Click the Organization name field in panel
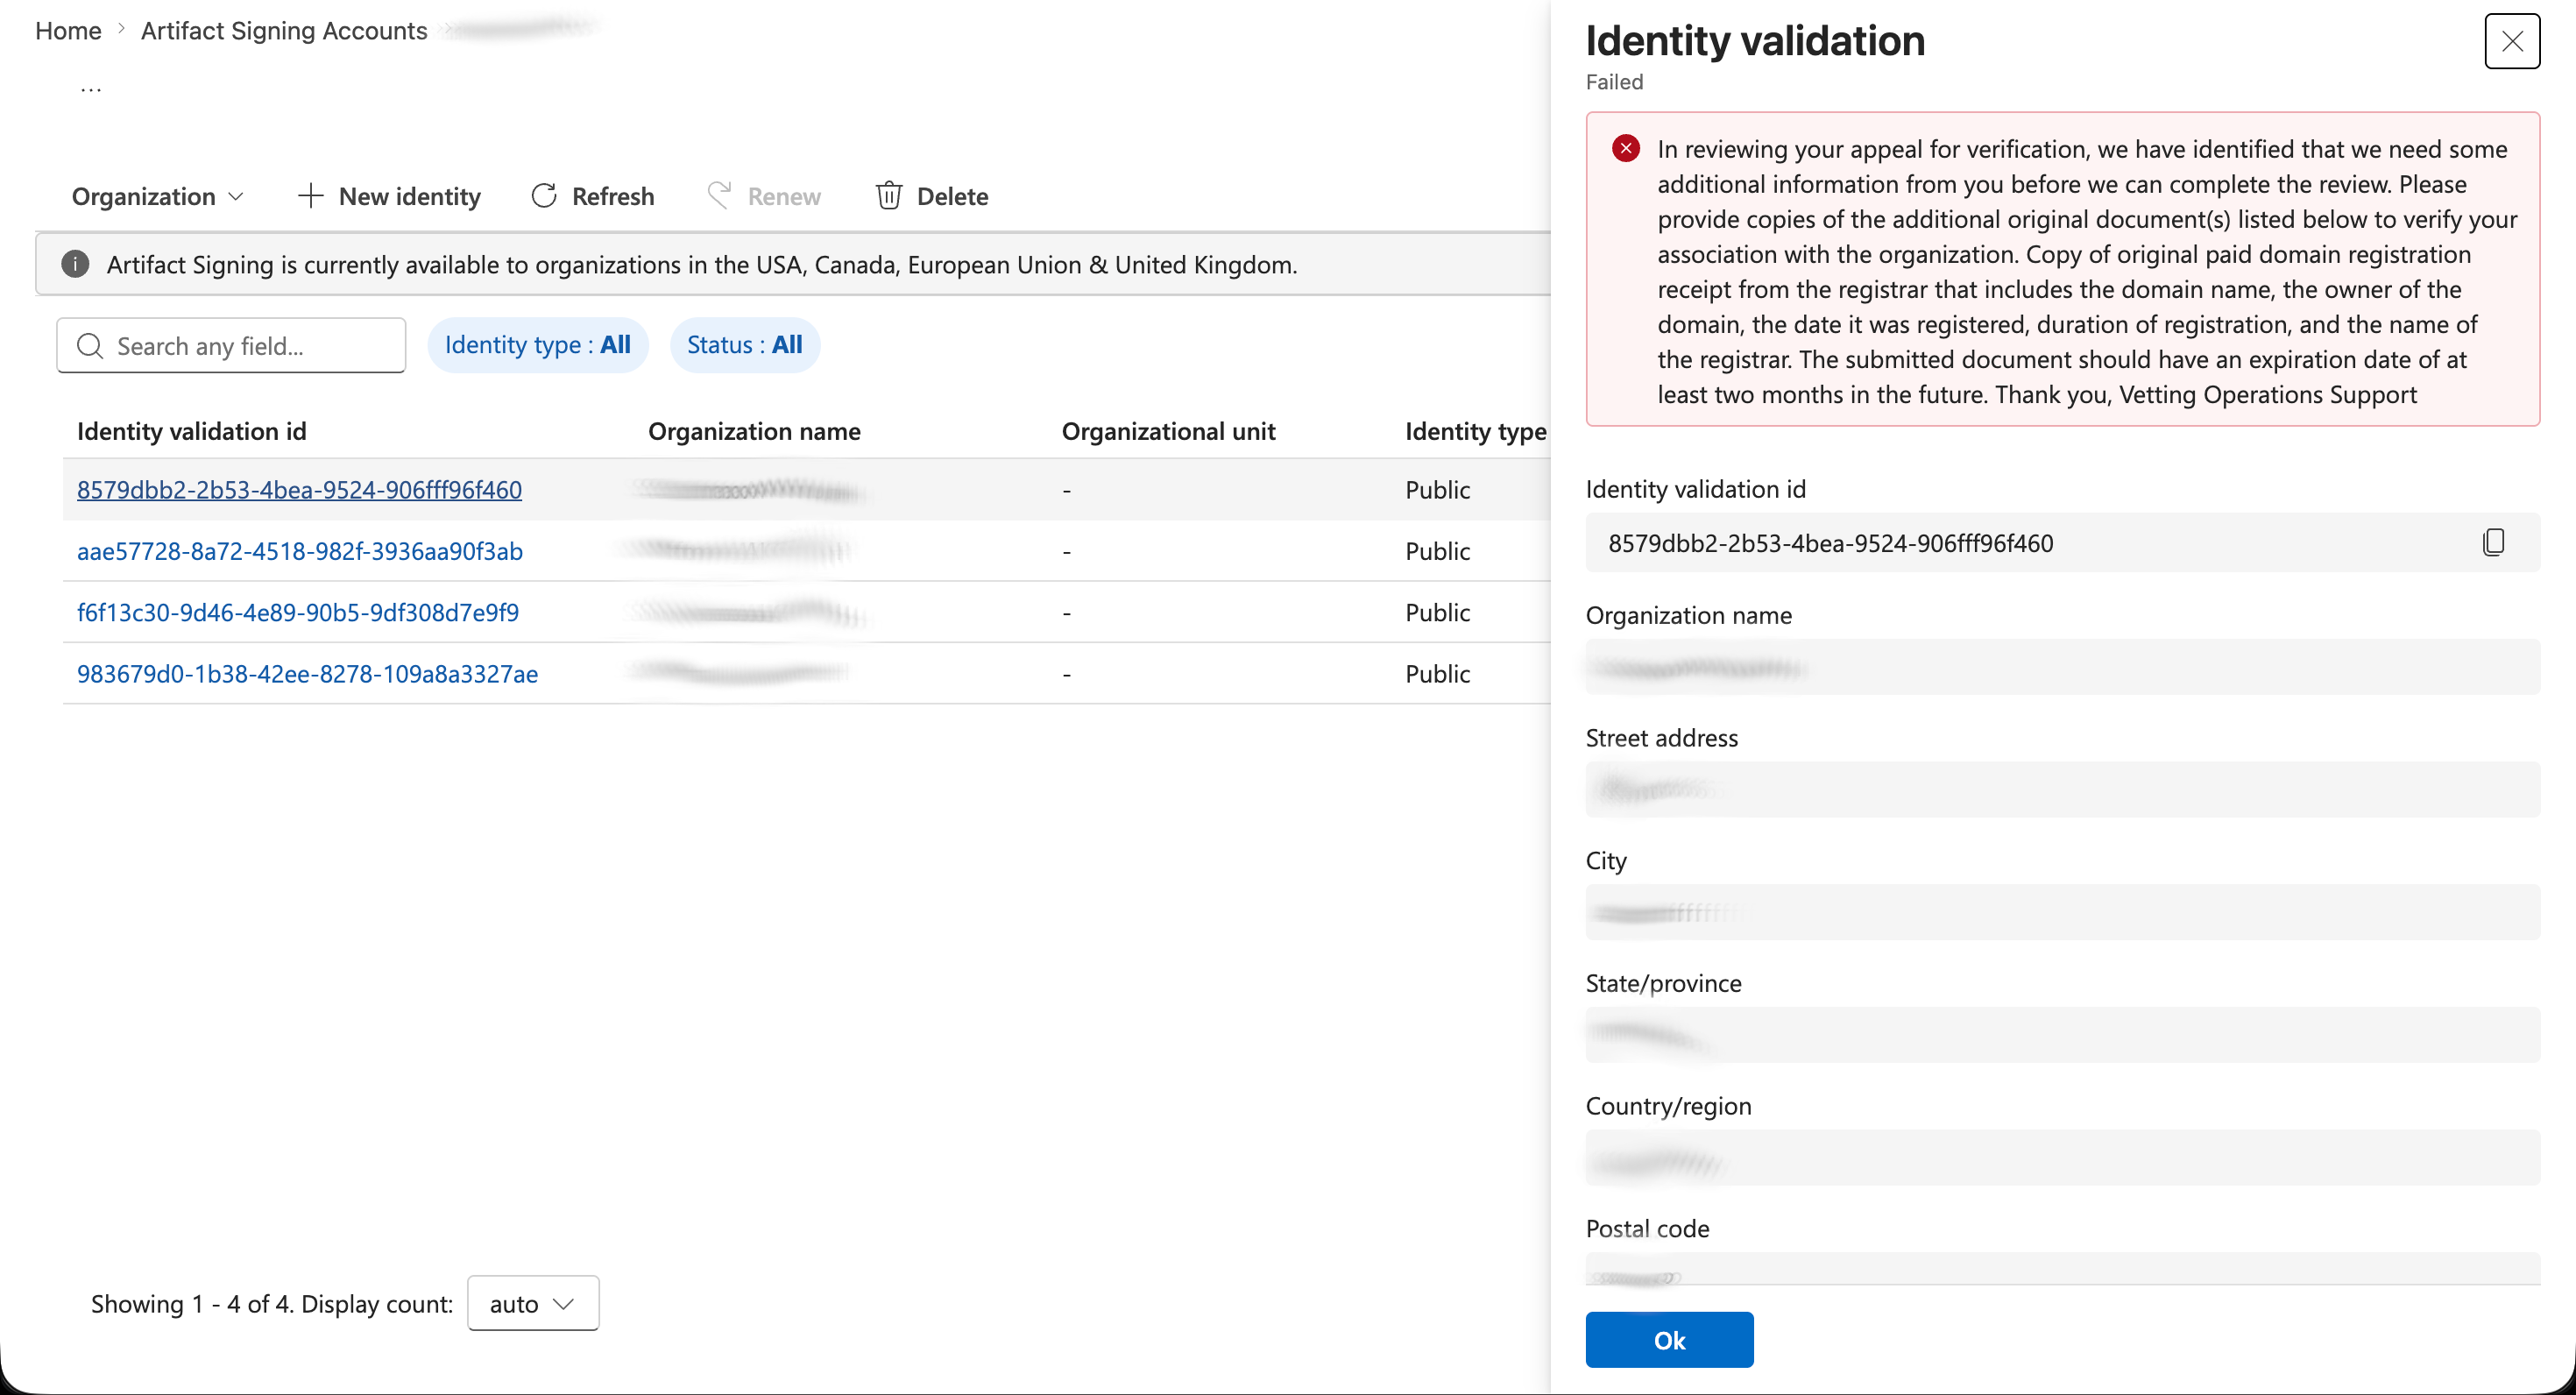This screenshot has height=1395, width=2576. coord(2062,667)
